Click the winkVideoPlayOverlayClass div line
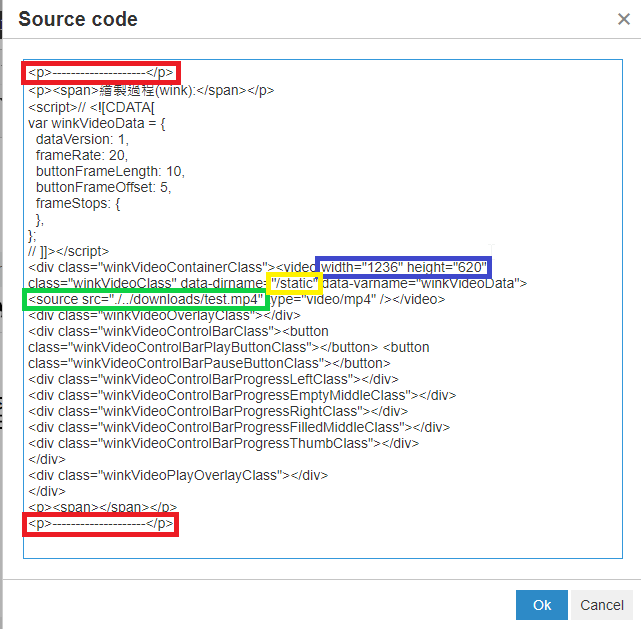This screenshot has height=629, width=641. pos(178,475)
